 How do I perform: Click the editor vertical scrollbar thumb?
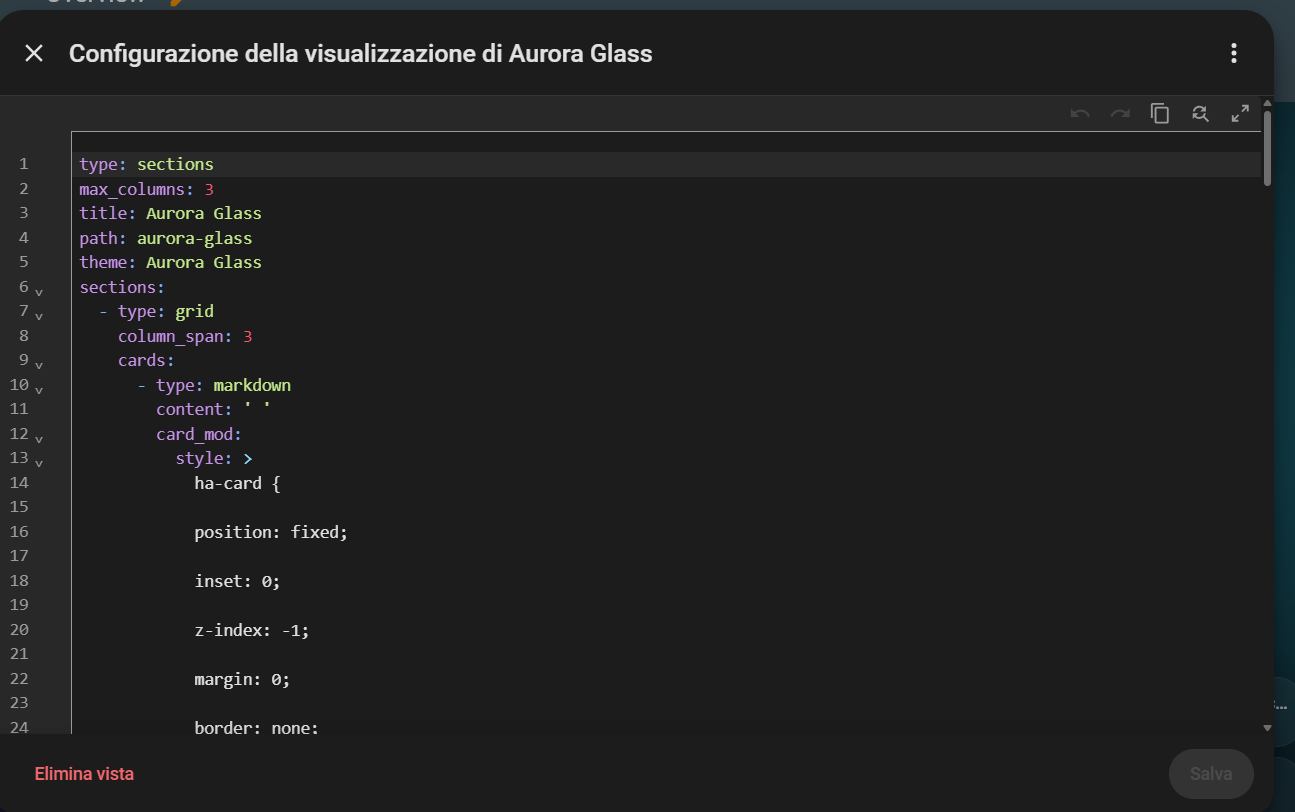[1267, 148]
